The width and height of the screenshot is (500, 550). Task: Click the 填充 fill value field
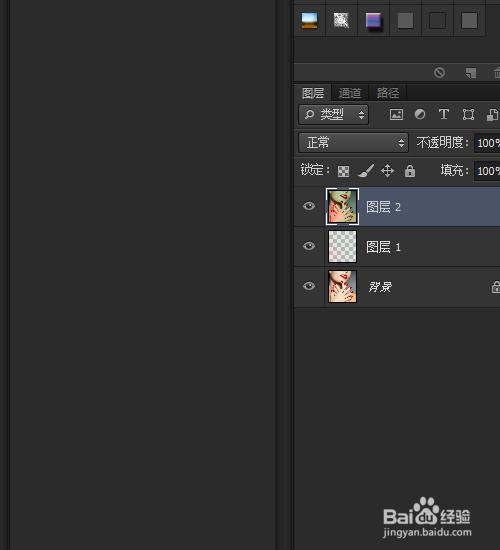click(487, 171)
